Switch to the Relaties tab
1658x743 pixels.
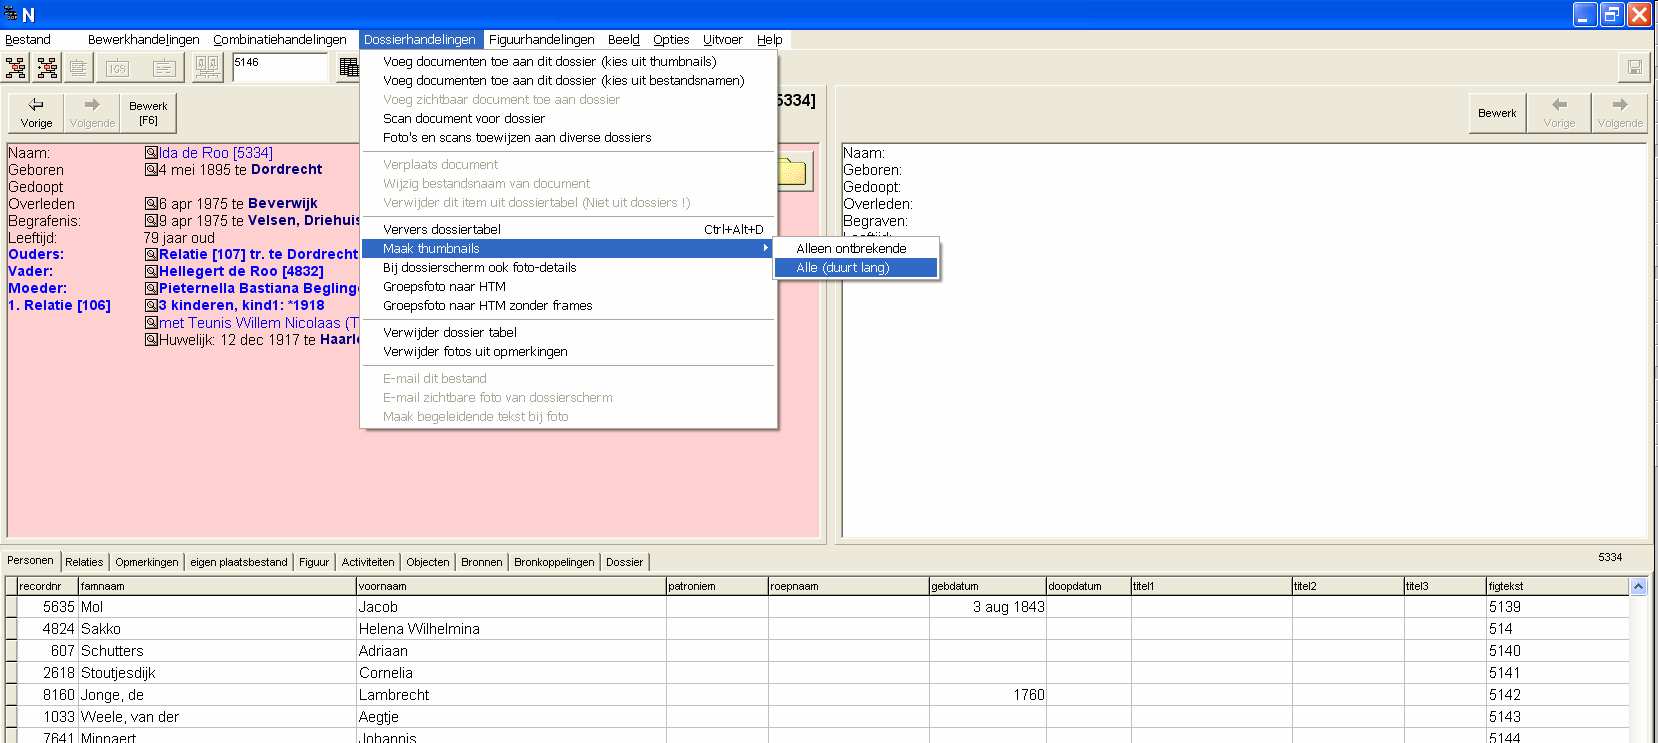[x=84, y=562]
